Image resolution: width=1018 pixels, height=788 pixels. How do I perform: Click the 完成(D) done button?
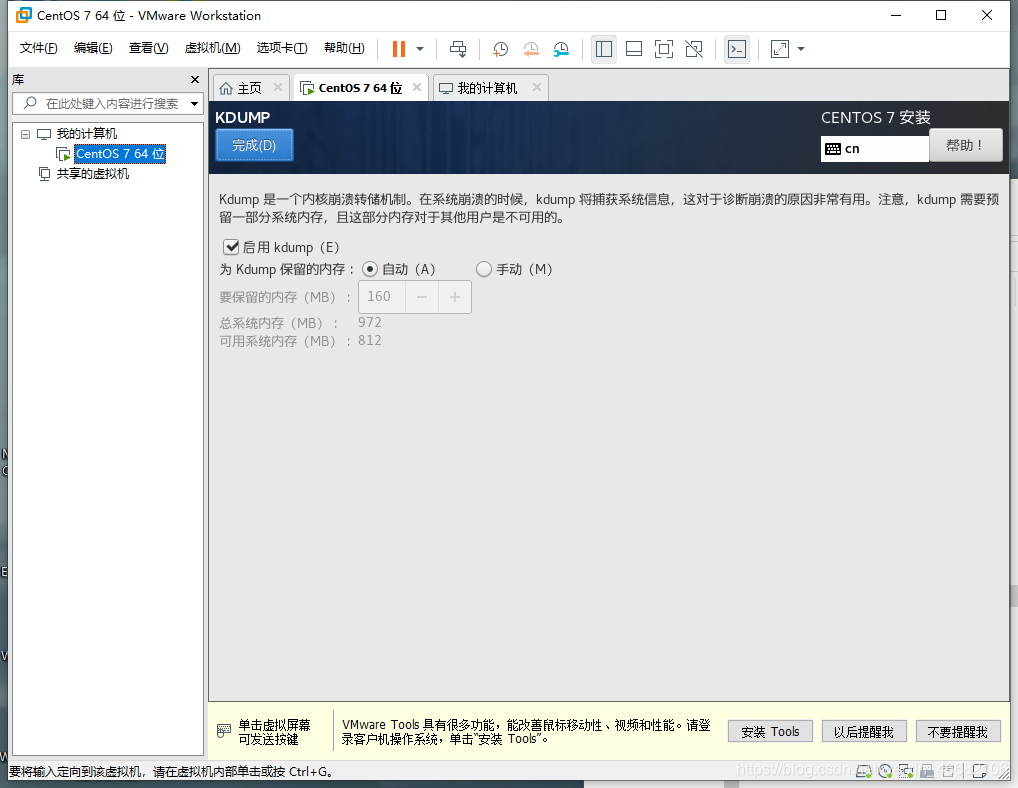click(x=254, y=145)
